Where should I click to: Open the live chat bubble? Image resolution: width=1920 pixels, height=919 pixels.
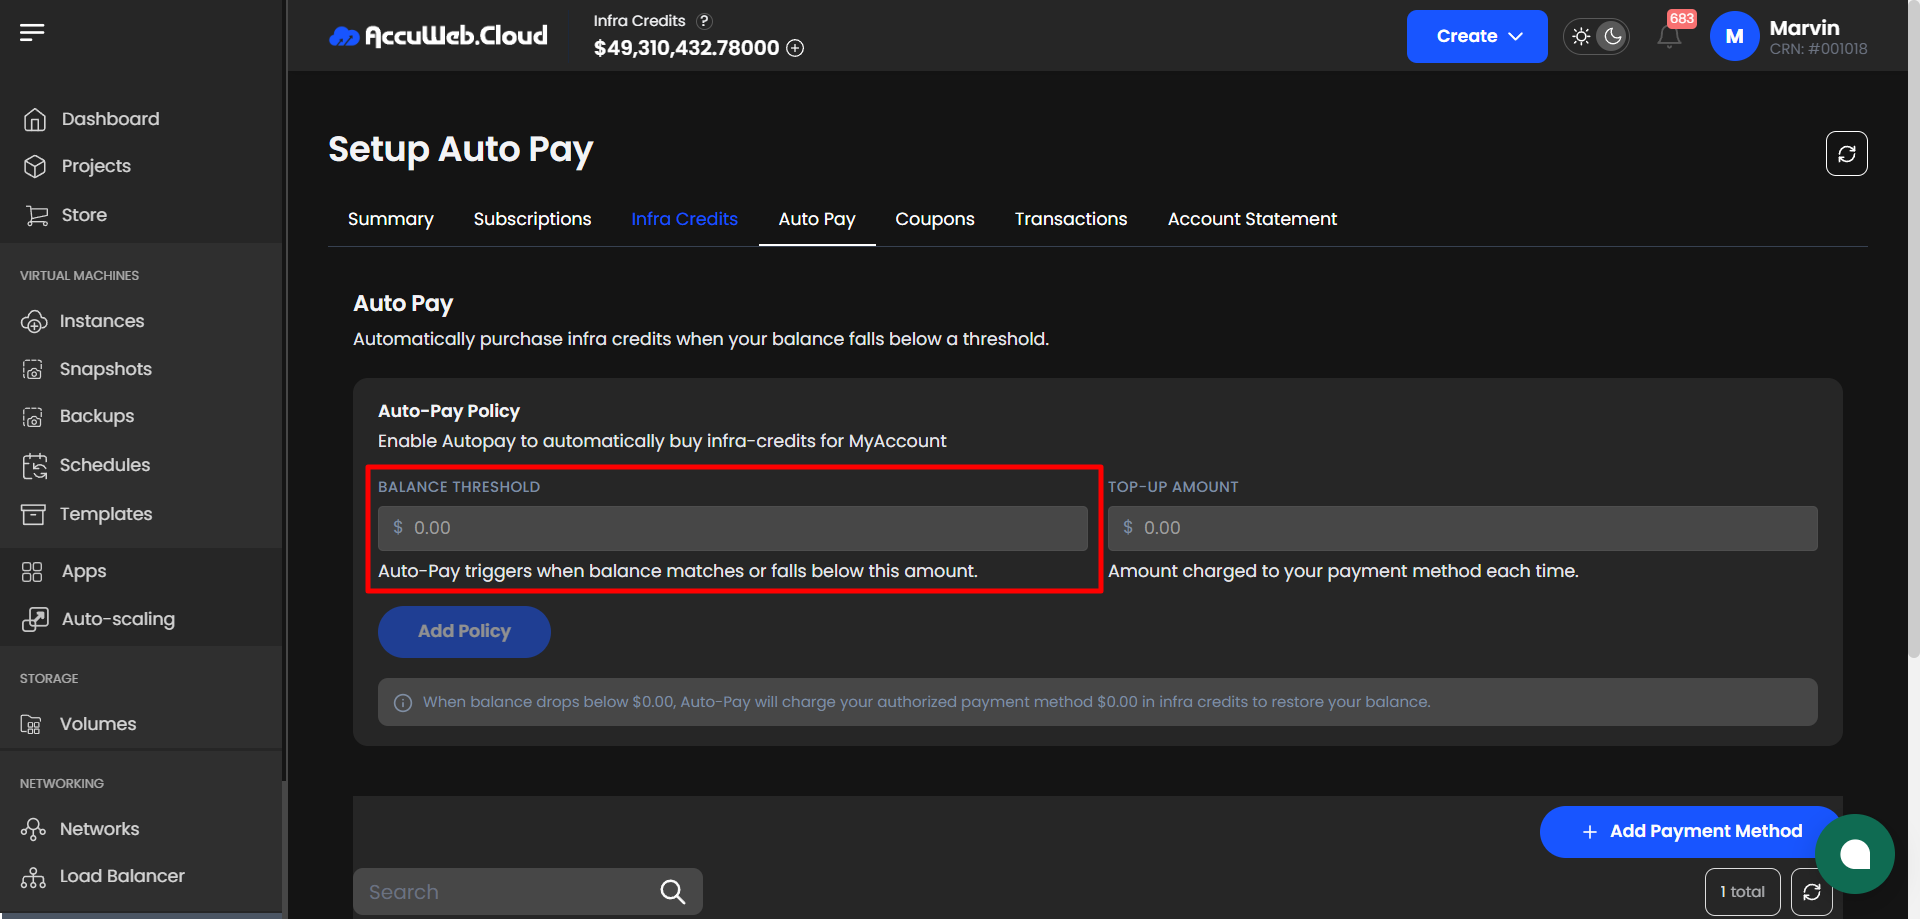pyautogui.click(x=1855, y=854)
